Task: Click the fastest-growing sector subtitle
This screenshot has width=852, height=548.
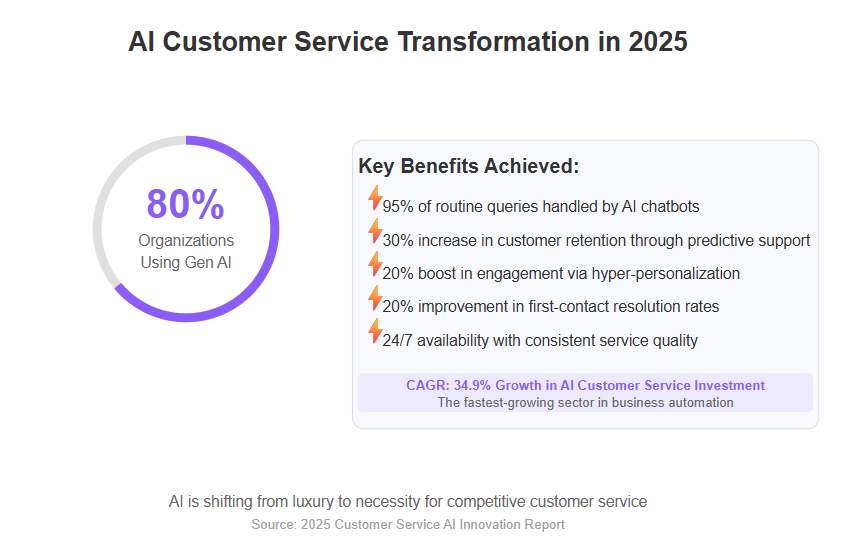Action: 585,402
